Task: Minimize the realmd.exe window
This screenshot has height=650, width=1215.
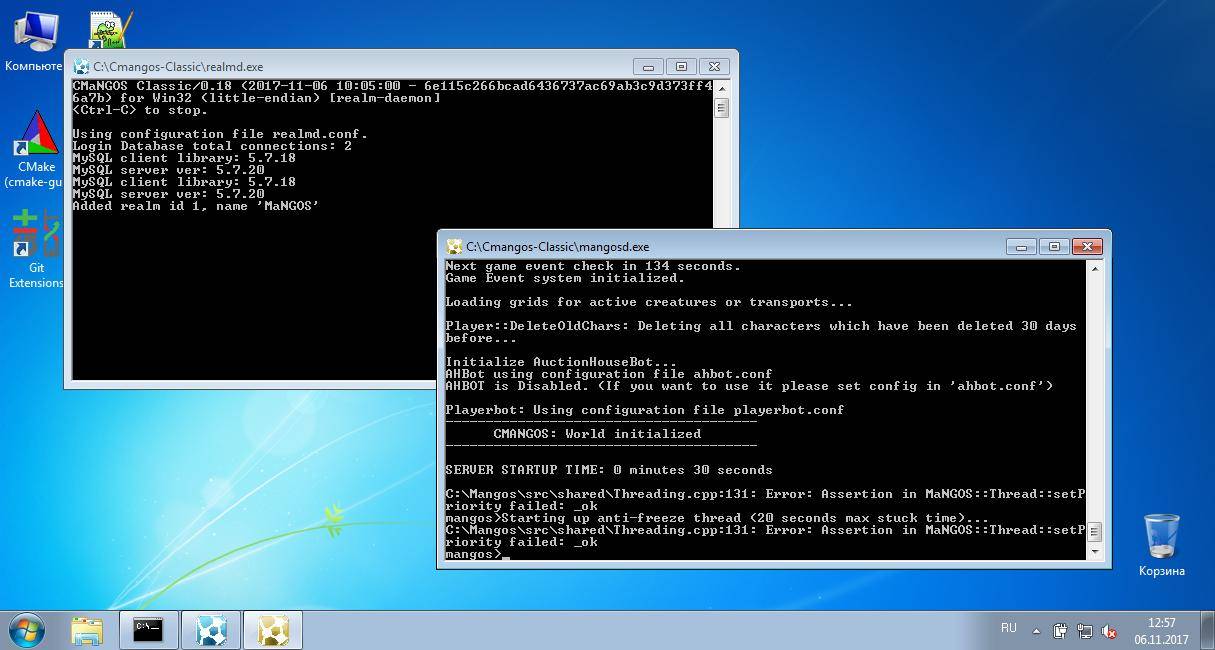Action: (x=648, y=67)
